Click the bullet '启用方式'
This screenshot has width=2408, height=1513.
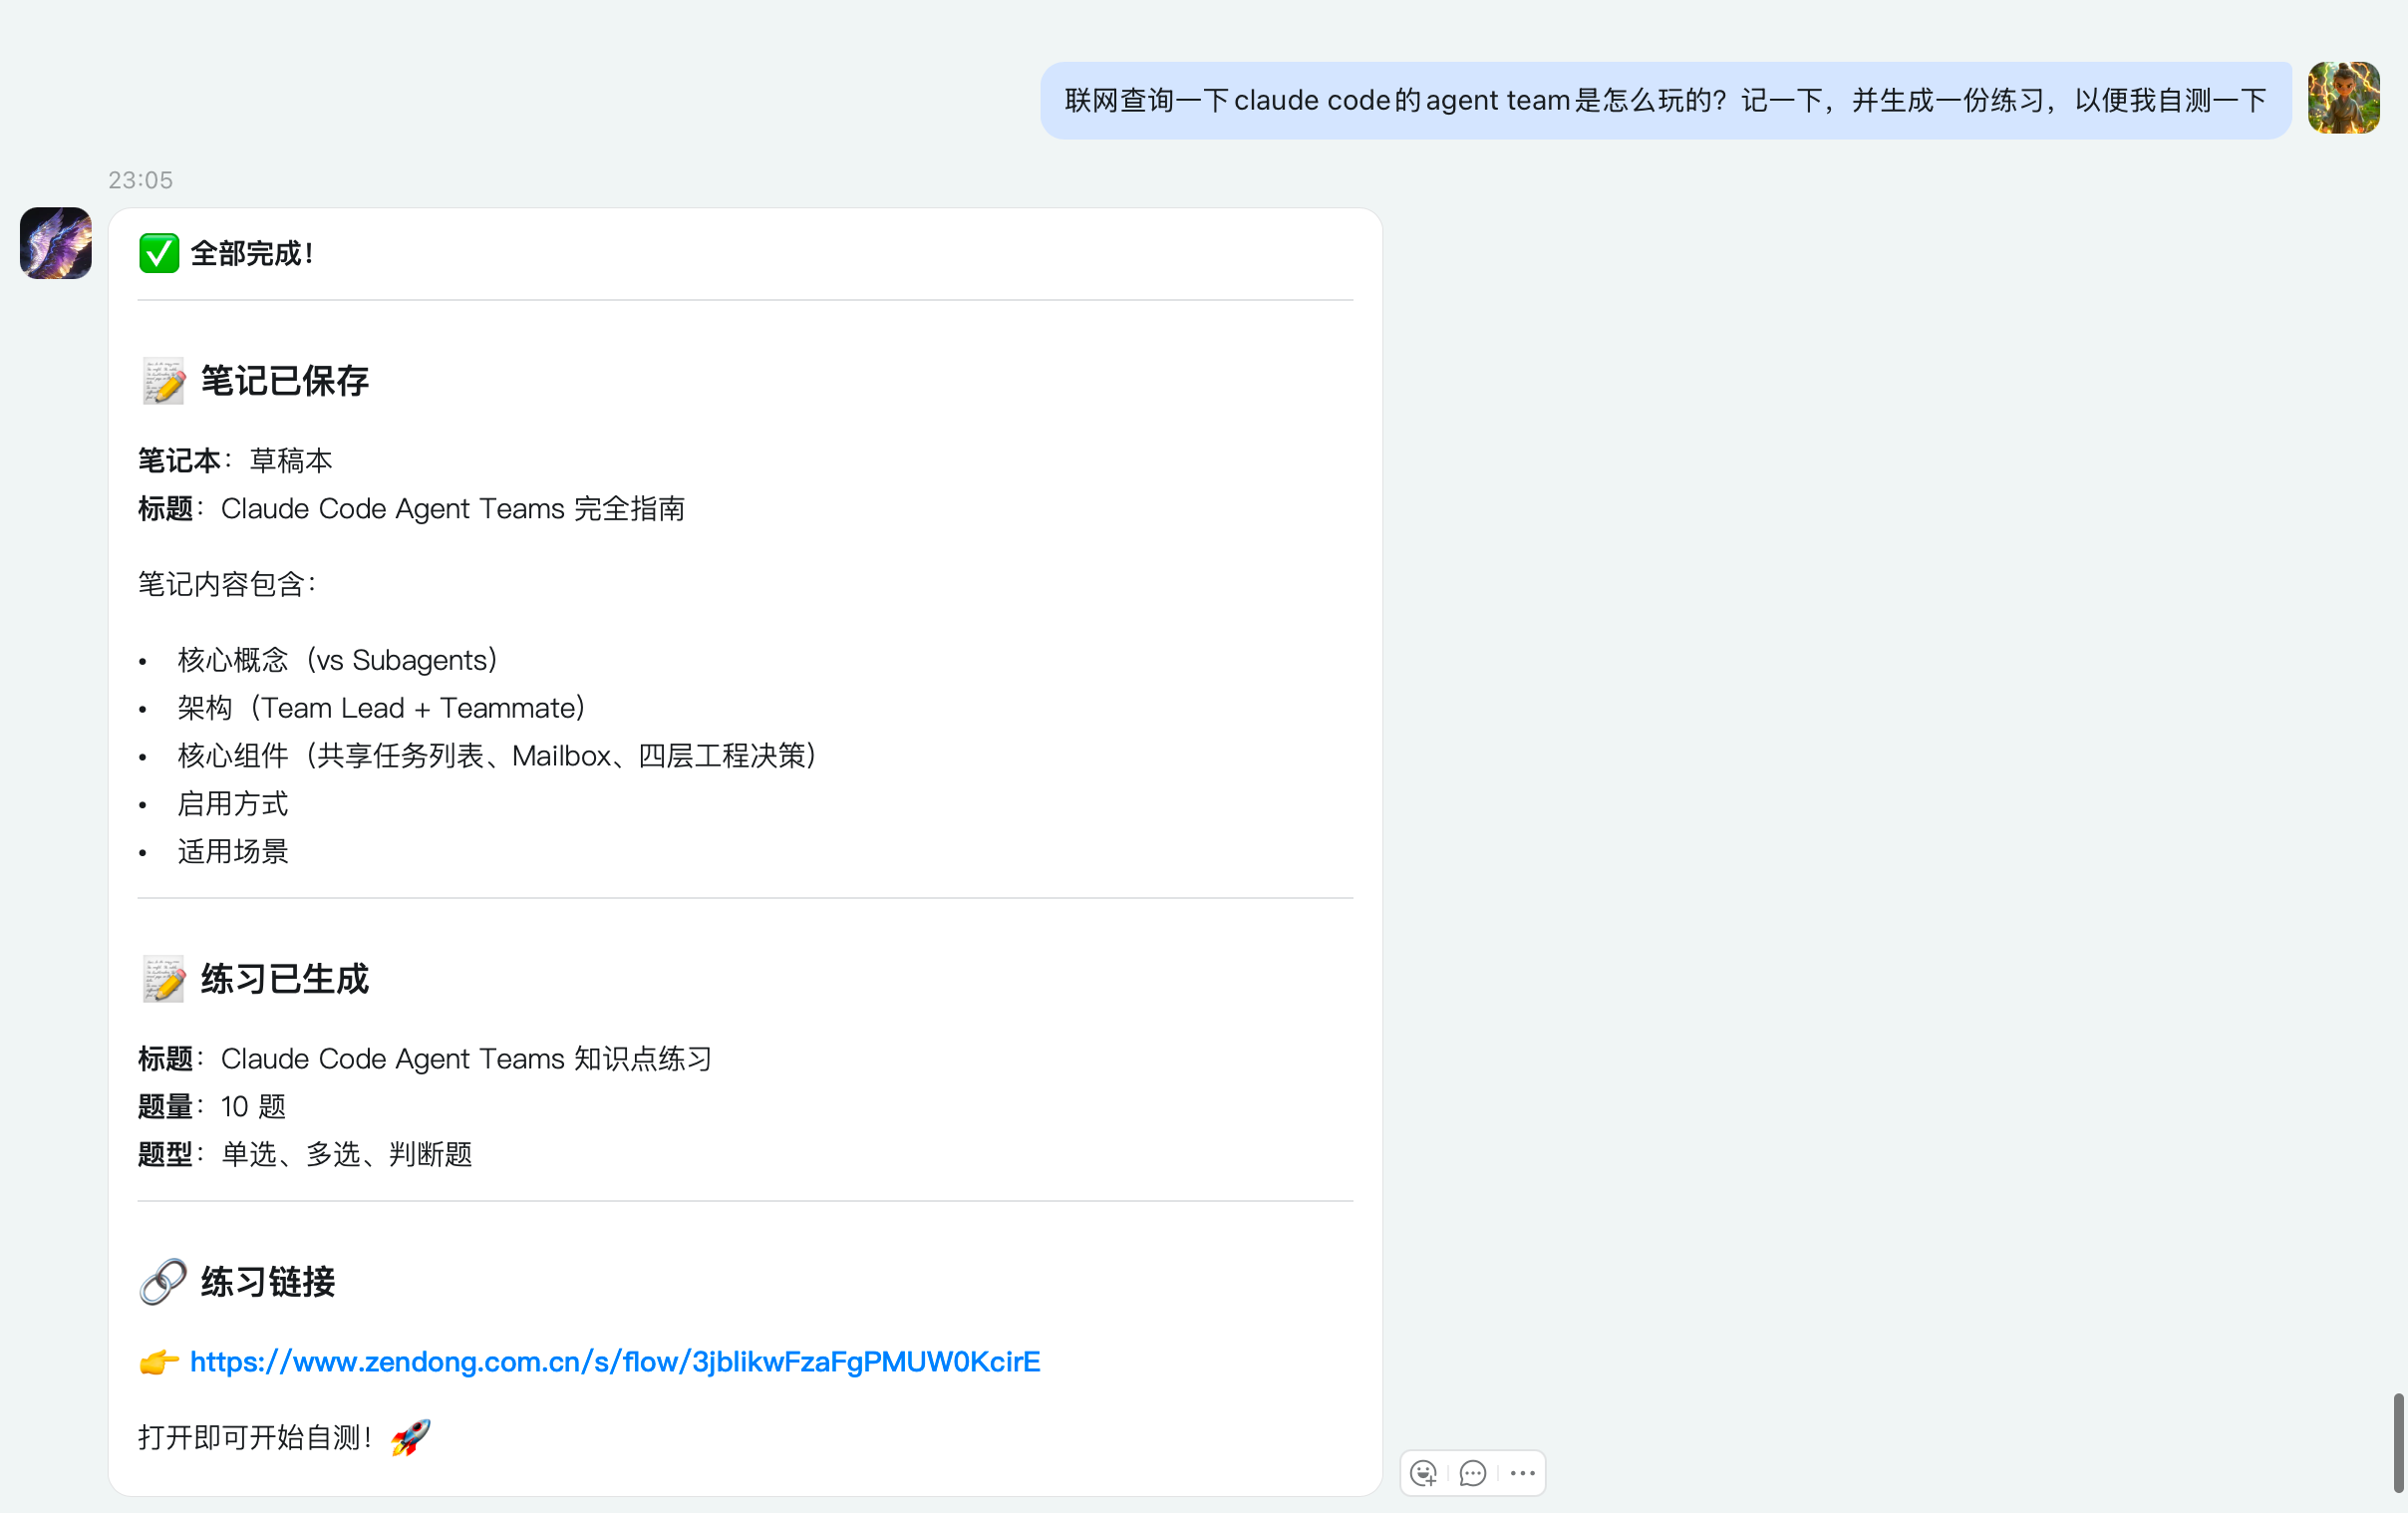(x=233, y=803)
